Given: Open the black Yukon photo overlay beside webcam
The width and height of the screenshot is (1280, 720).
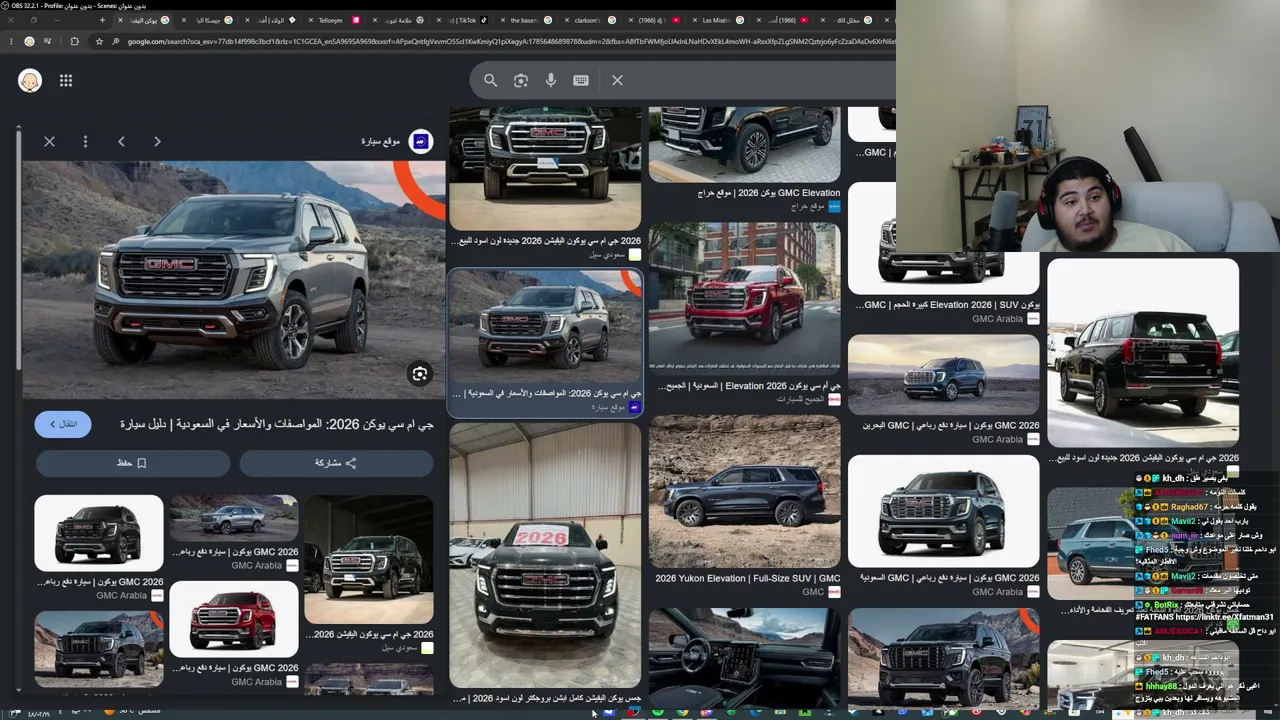Looking at the screenshot, I should point(1143,353).
